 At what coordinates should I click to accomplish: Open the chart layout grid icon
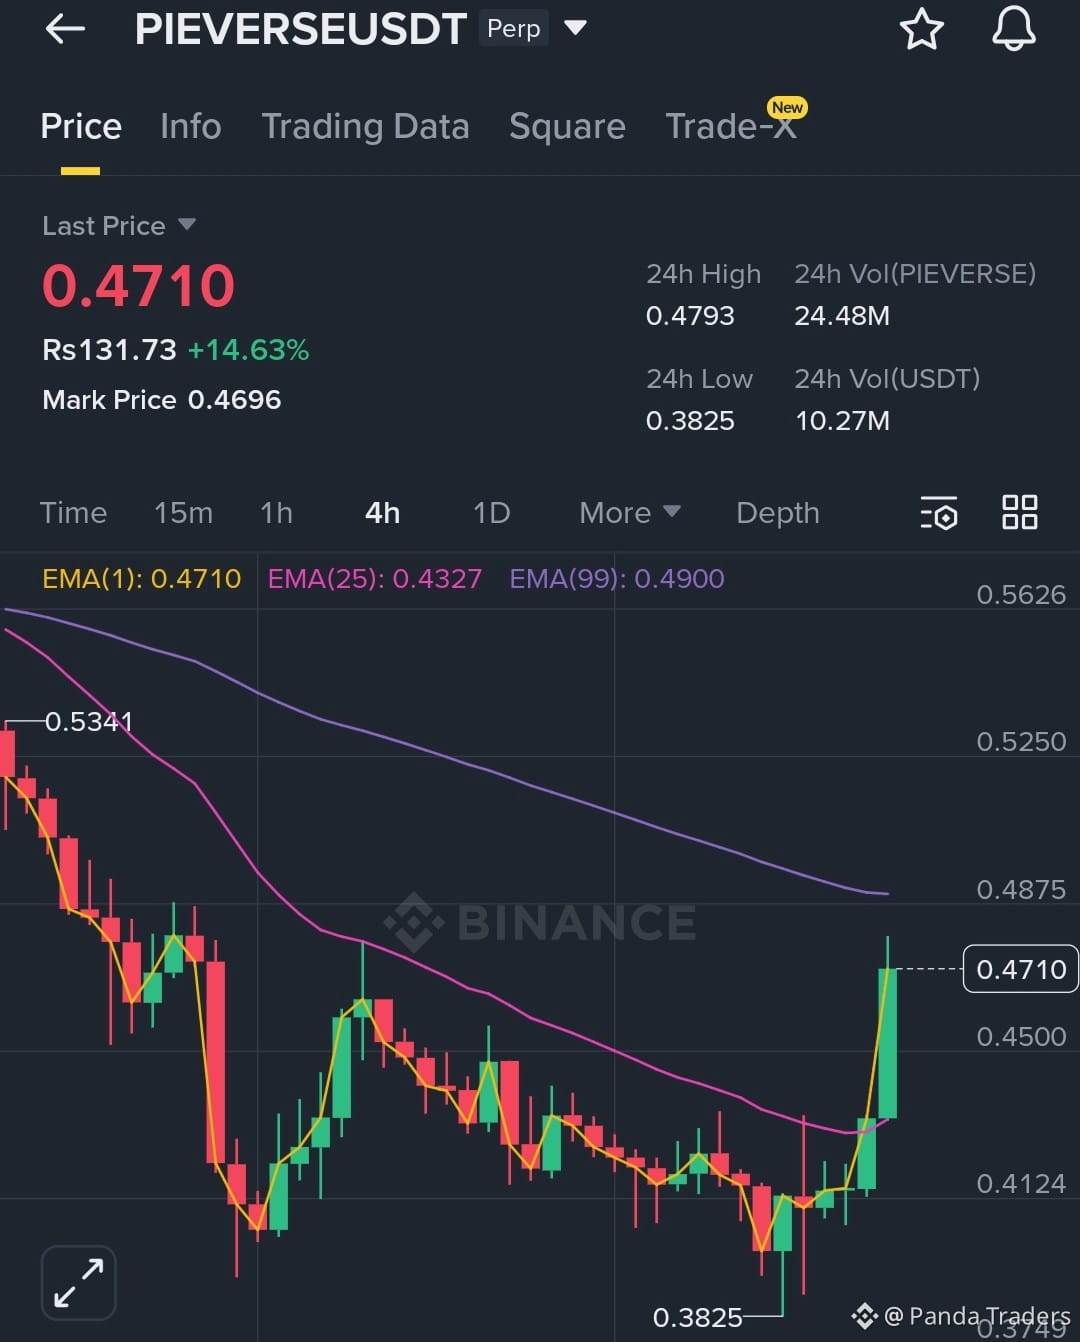(x=1019, y=512)
